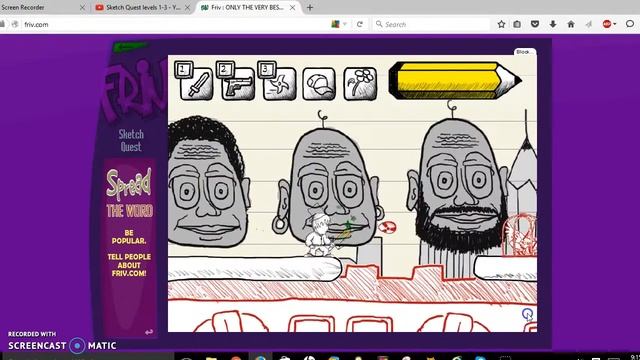Click the Sketch Quest game title
This screenshot has width=640, height=360.
(x=131, y=140)
